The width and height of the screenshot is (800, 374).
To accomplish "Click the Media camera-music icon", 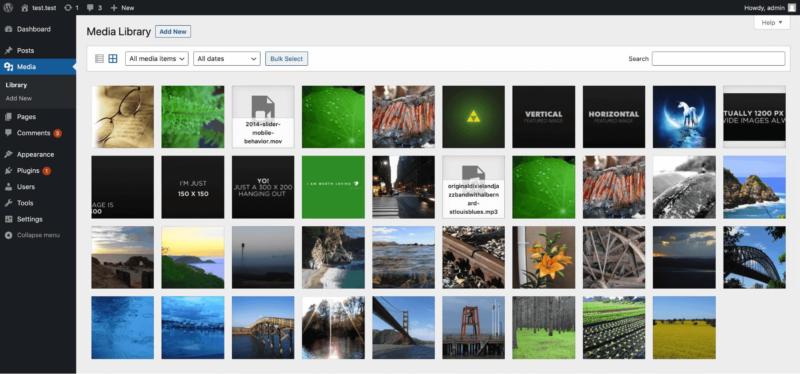I will 8,67.
